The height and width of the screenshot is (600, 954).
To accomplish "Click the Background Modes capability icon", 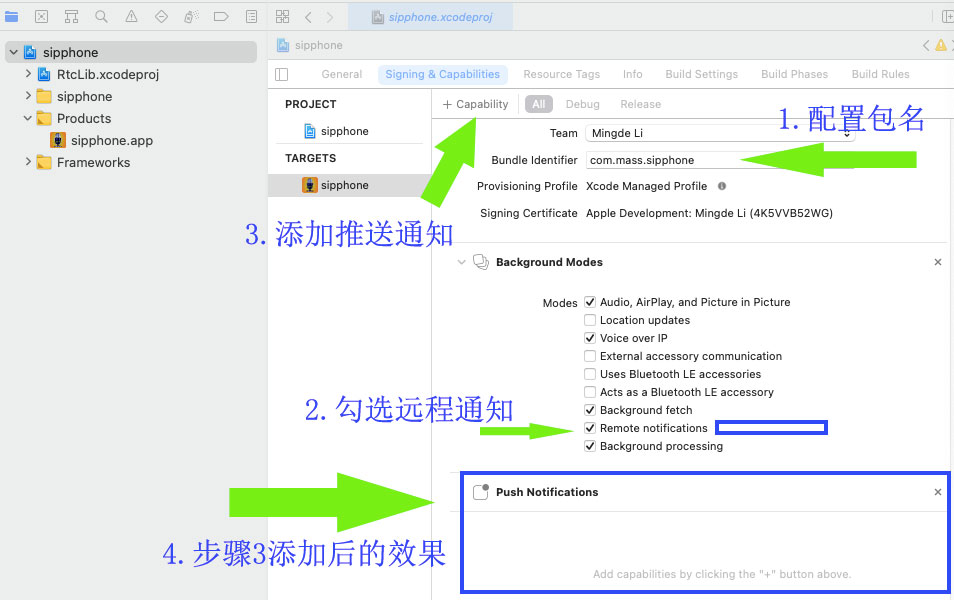I will click(x=481, y=262).
